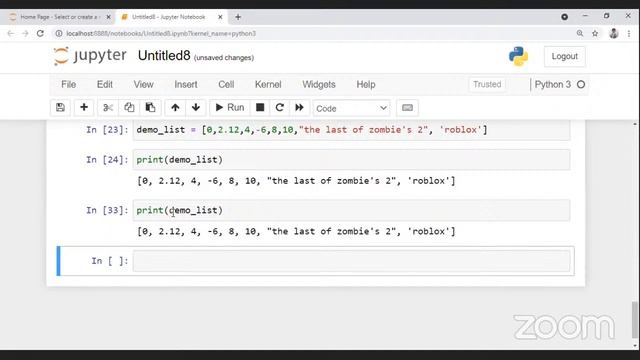The image size is (640, 360).
Task: Open the cell type Code dropdown
Action: [x=351, y=108]
